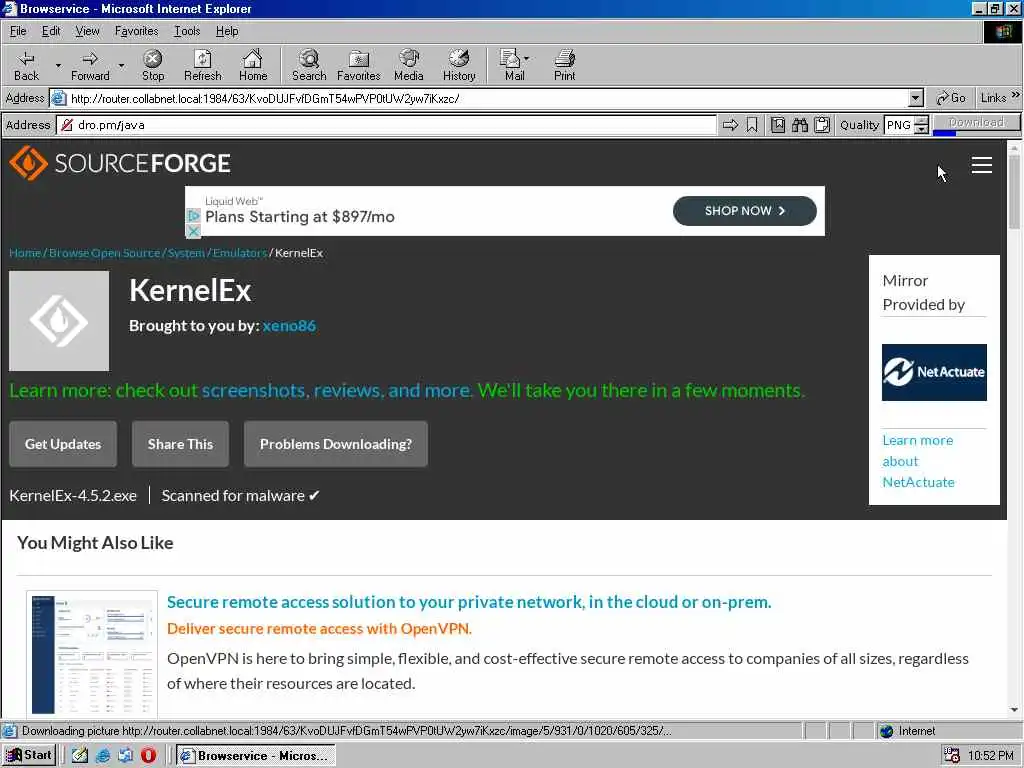Viewport: 1024px width, 768px height.
Task: Click Browservice go arrow icon
Action: click(x=730, y=125)
